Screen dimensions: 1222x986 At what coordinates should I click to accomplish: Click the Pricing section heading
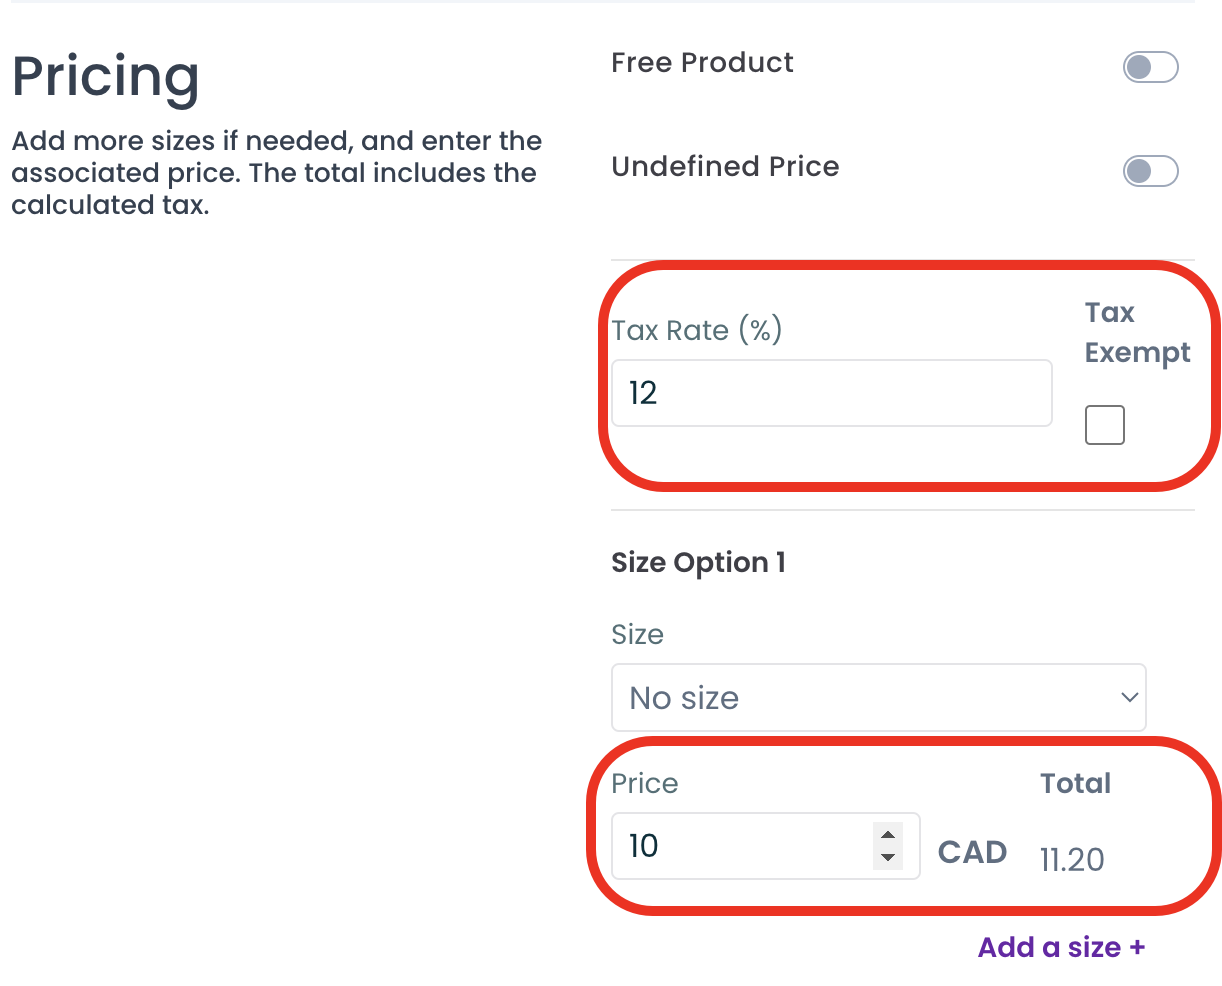pos(106,77)
